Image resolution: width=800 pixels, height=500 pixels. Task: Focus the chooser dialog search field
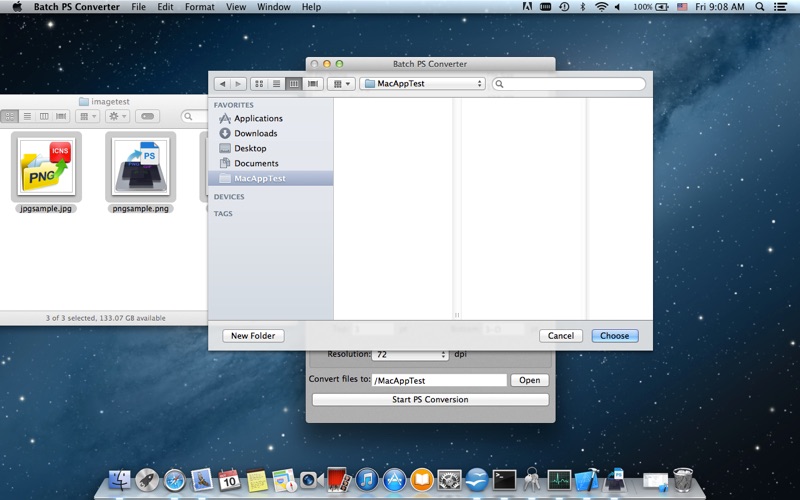pyautogui.click(x=569, y=84)
